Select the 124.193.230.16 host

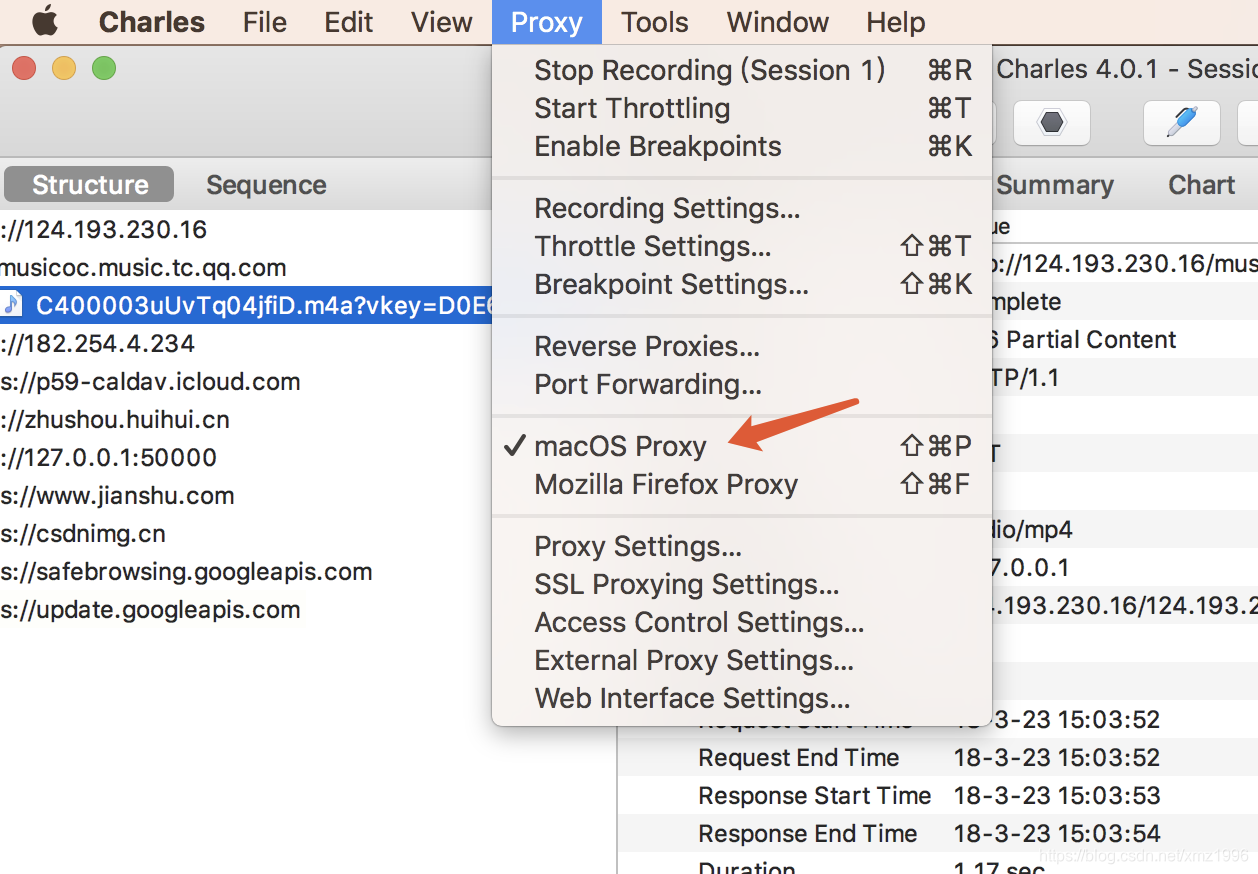pyautogui.click(x=104, y=229)
